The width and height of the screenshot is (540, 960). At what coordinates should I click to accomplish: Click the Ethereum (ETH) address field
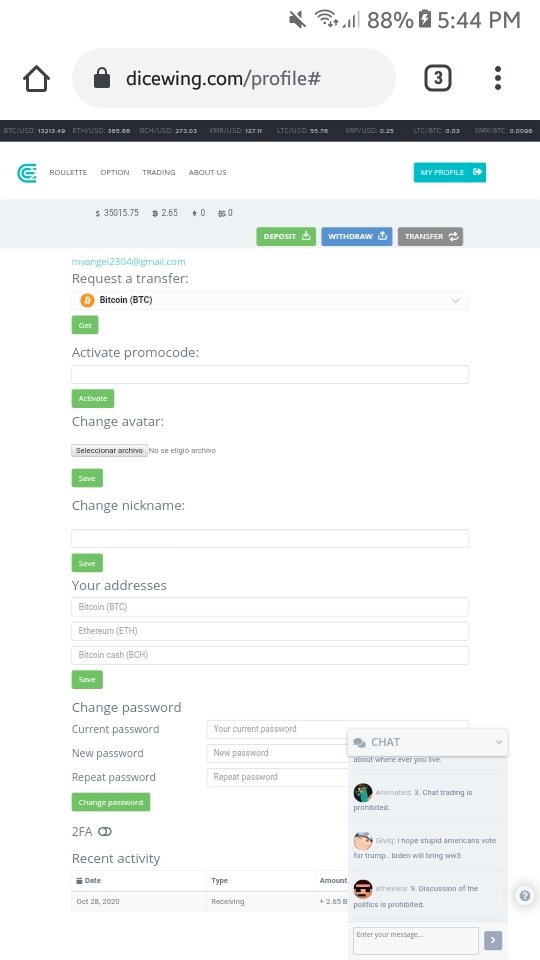tap(270, 631)
